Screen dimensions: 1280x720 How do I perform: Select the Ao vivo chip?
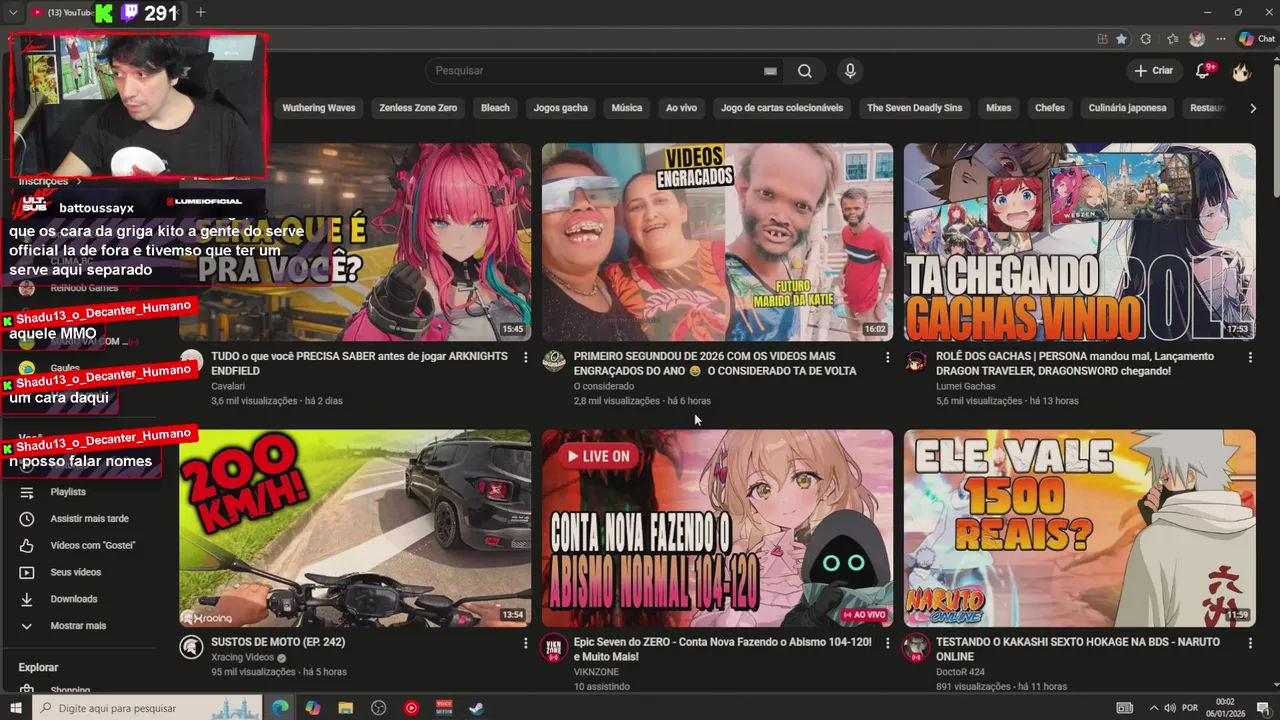[x=681, y=108]
